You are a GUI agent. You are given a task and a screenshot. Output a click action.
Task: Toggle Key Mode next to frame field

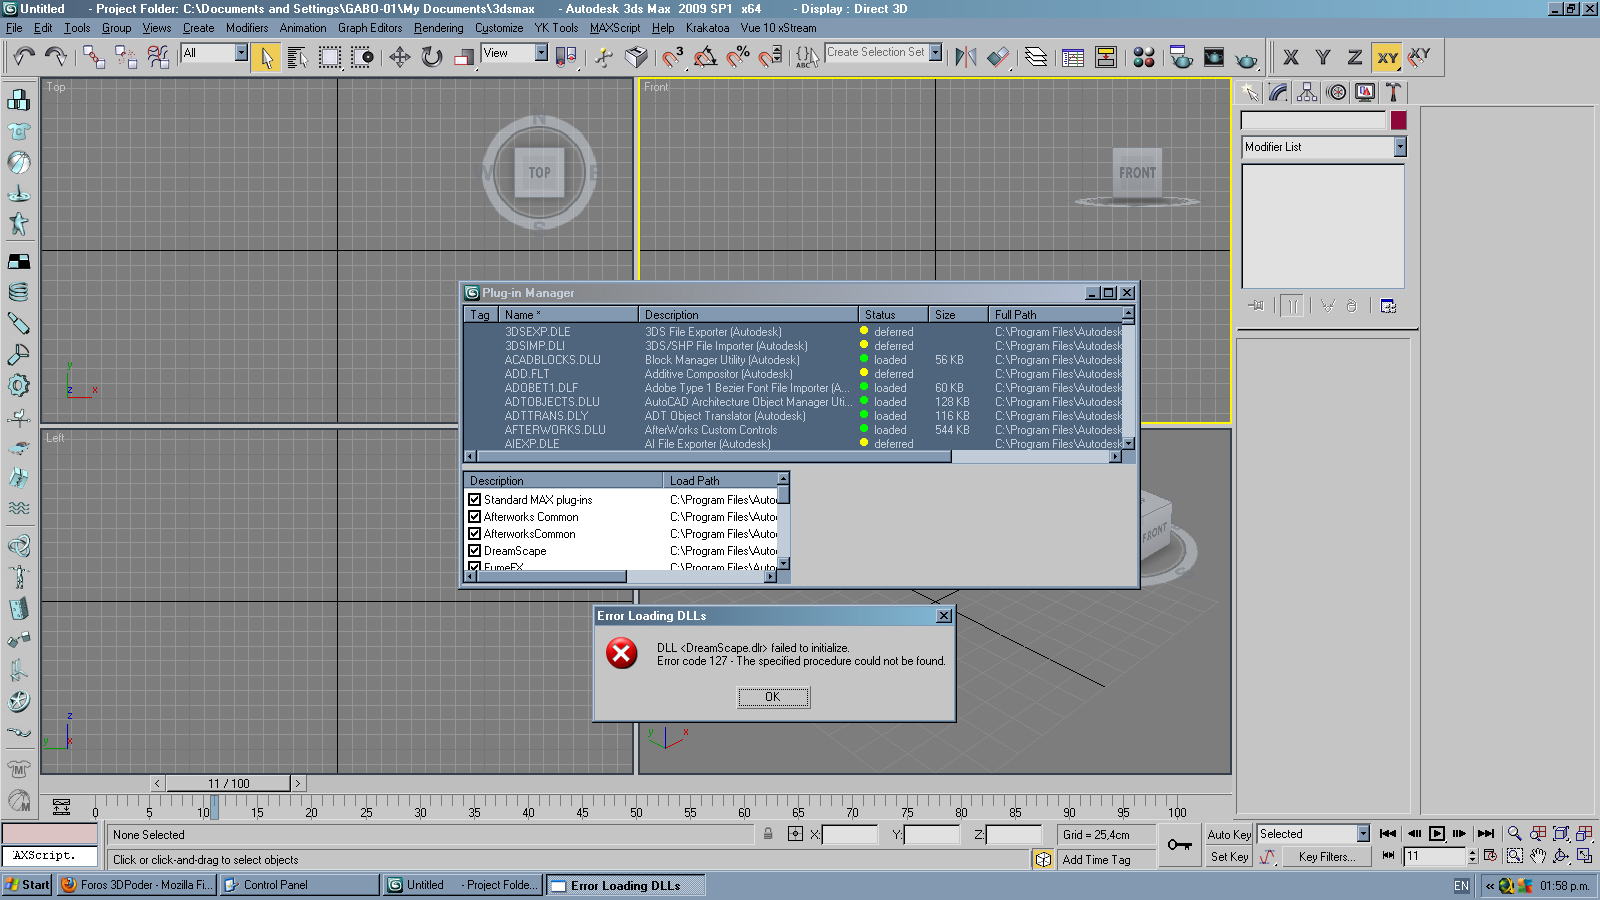click(1388, 856)
